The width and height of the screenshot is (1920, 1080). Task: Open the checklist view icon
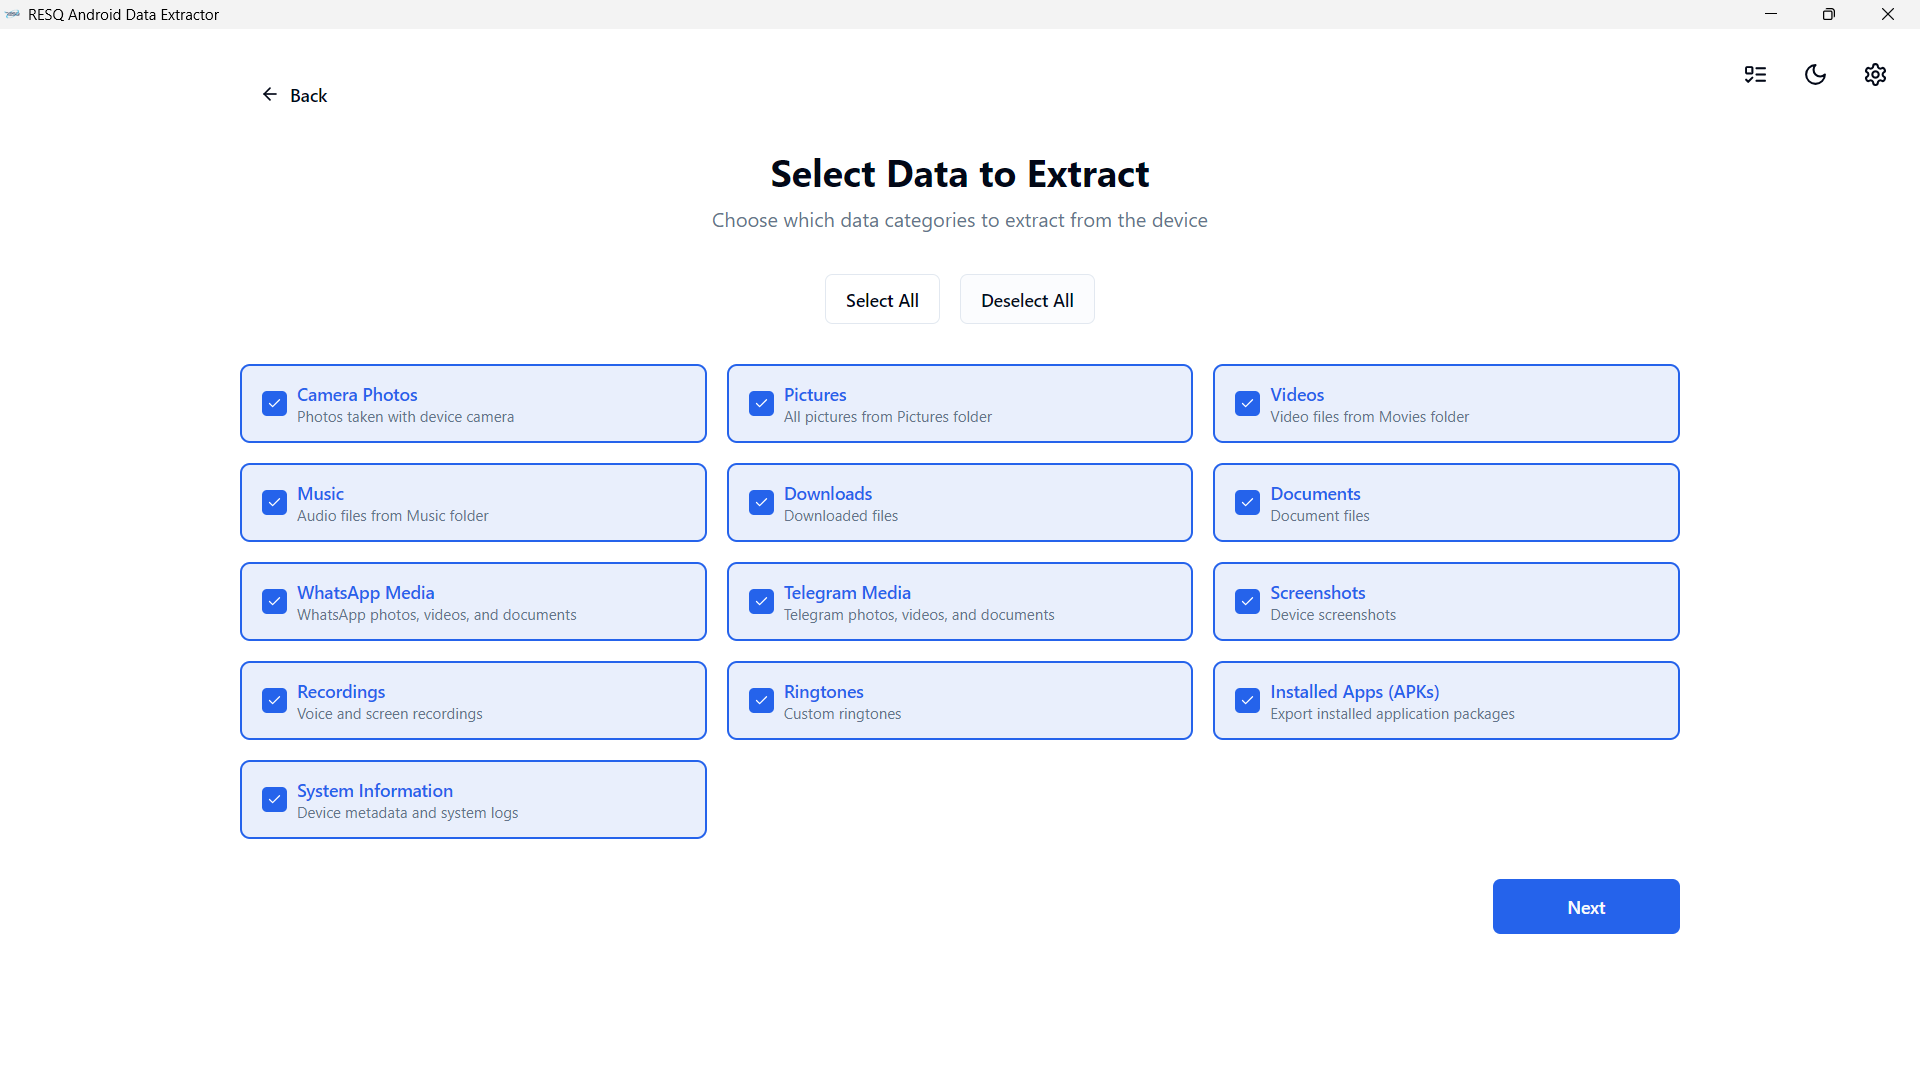[1755, 75]
